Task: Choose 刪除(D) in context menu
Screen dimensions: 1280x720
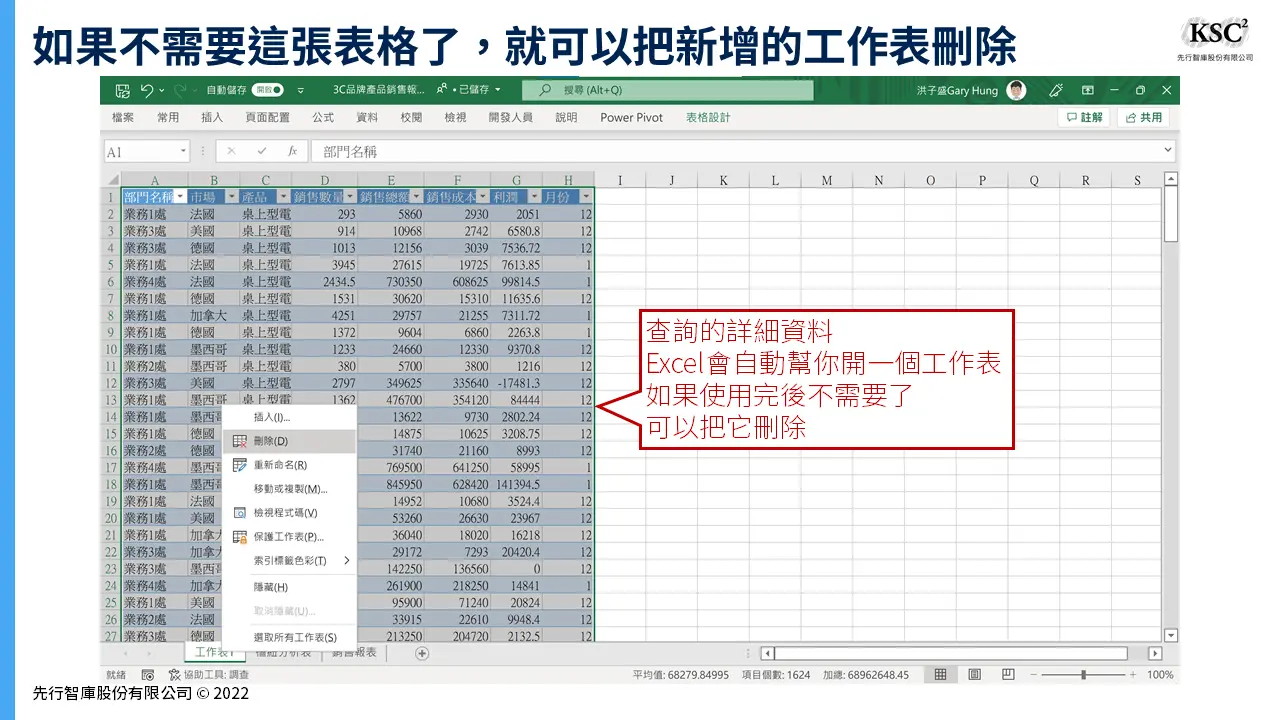Action: tap(289, 441)
